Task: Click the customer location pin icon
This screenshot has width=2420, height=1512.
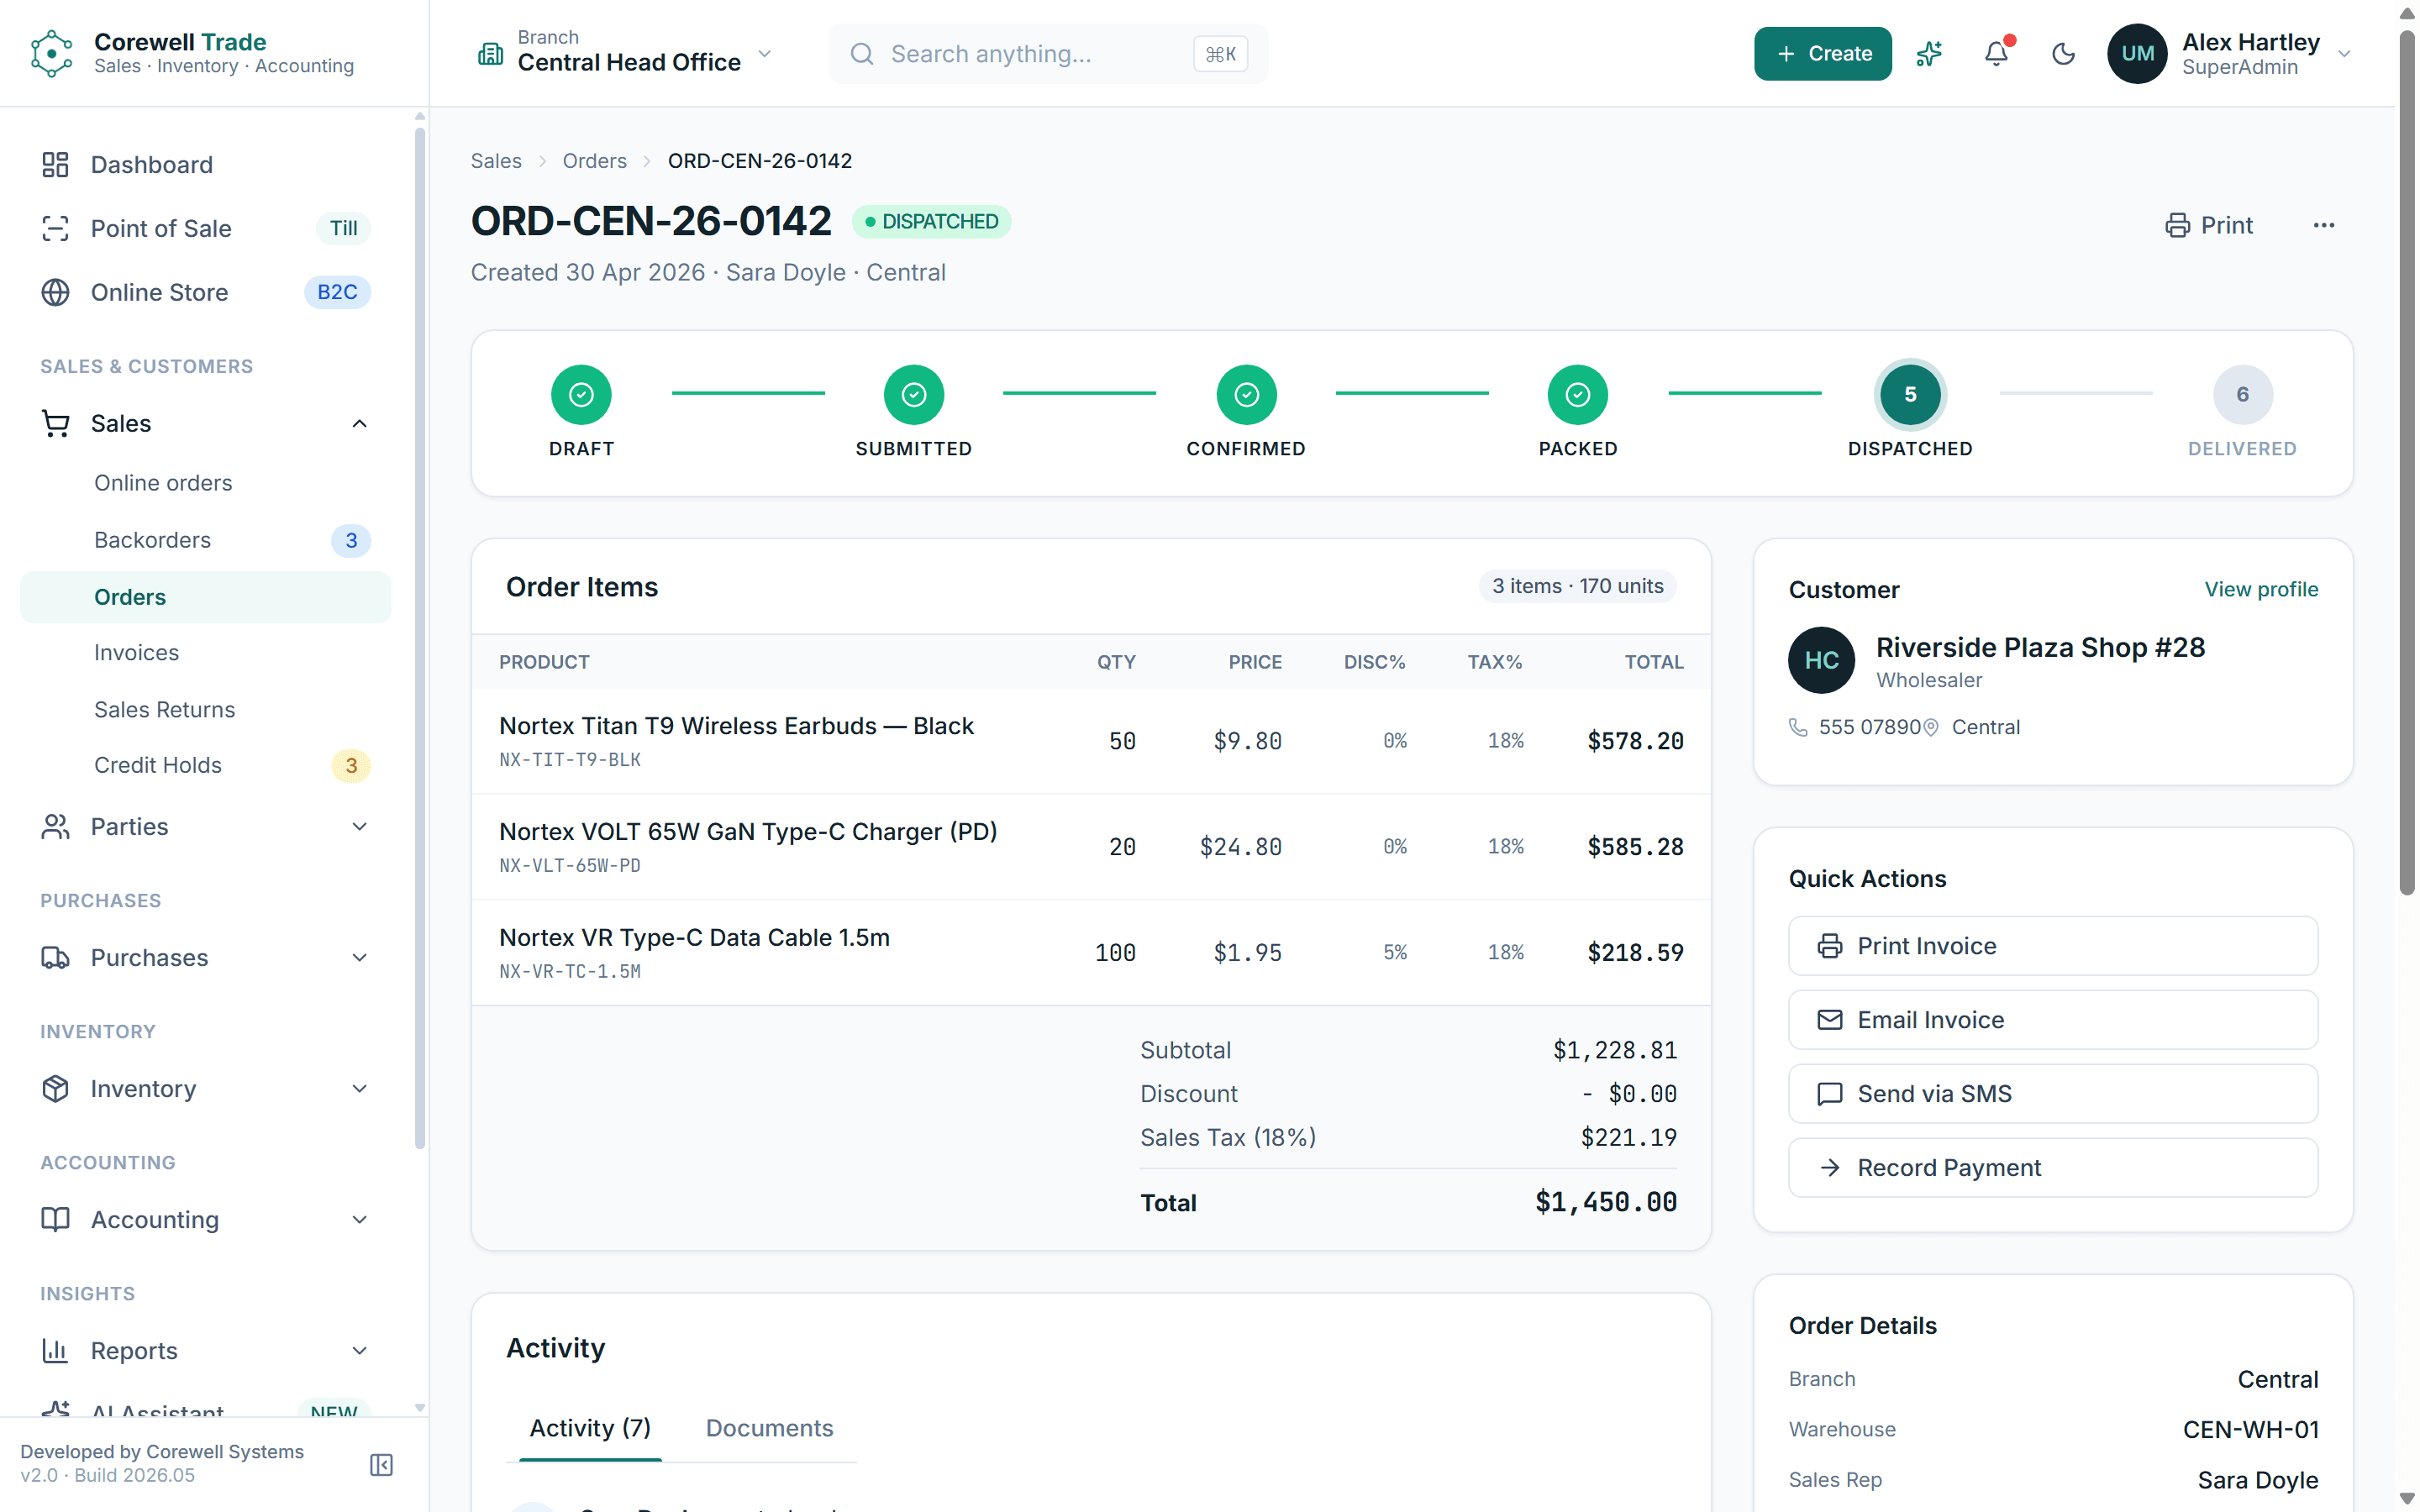Action: [1931, 728]
